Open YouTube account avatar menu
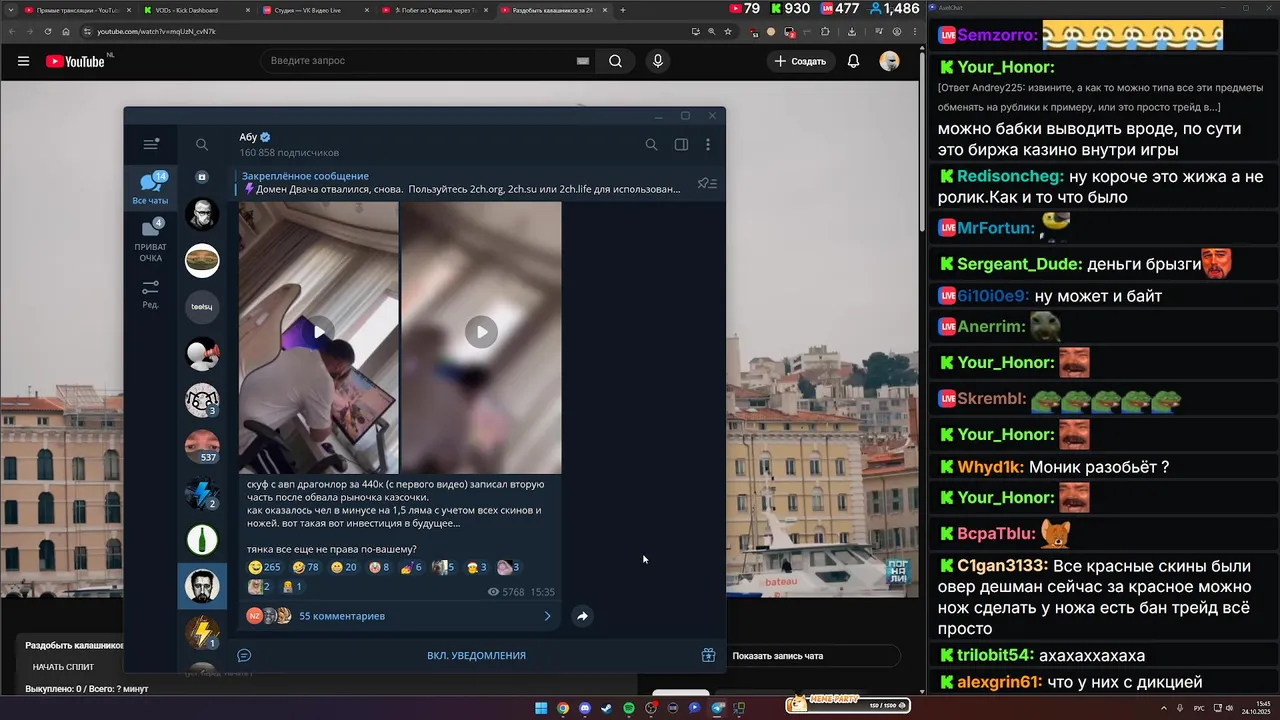The image size is (1280, 720). pyautogui.click(x=889, y=61)
